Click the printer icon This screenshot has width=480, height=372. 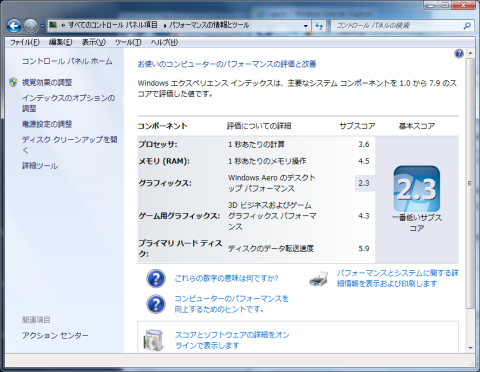318,279
